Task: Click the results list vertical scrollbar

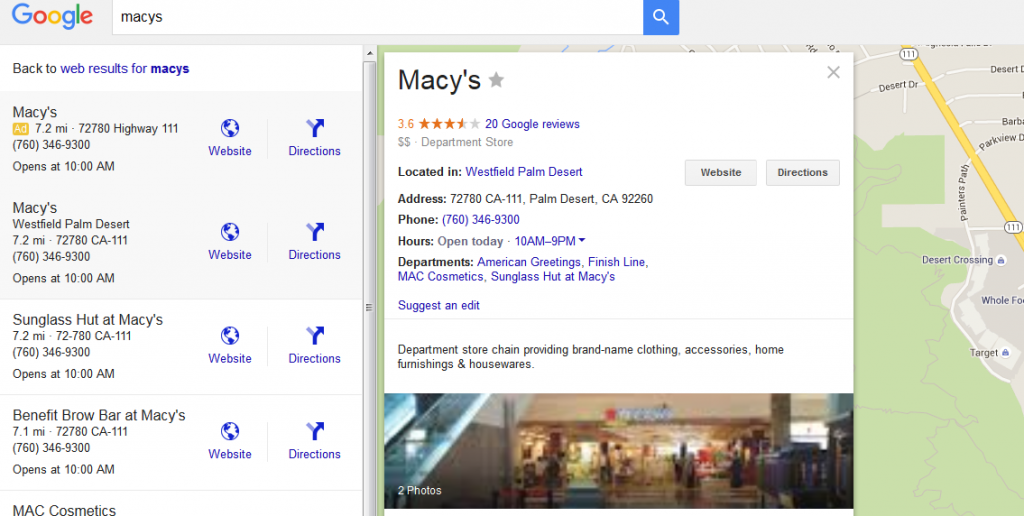Action: (x=370, y=200)
